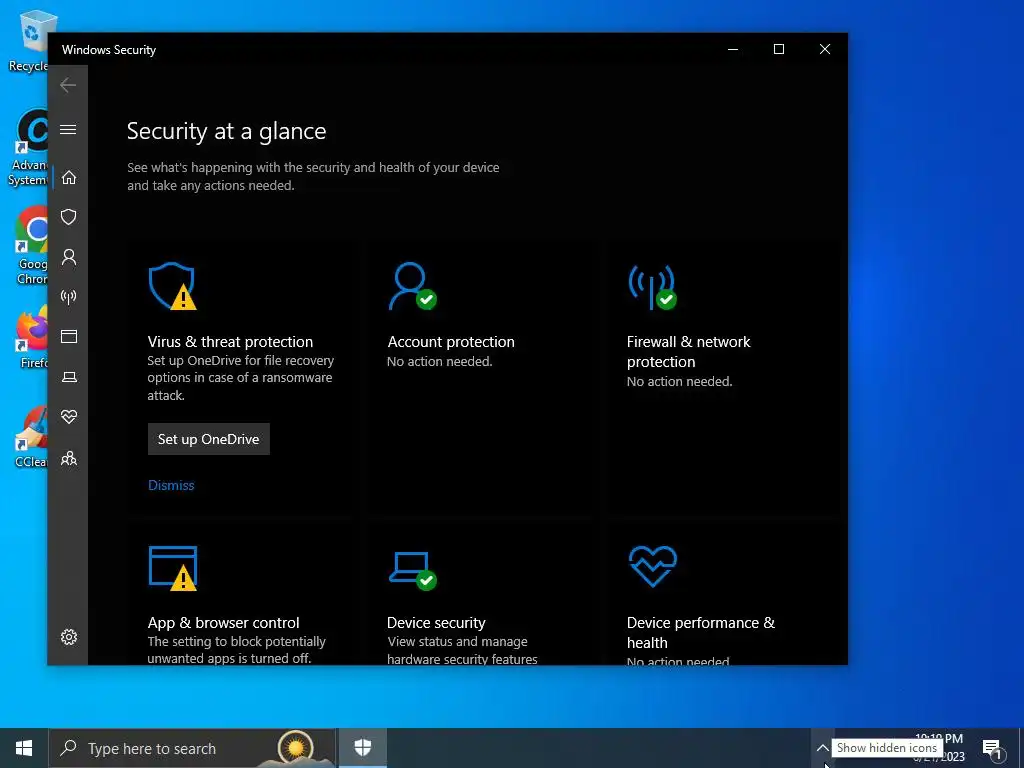Open Device performance & health heart sidebar icon
This screenshot has width=1024, height=768.
[69, 417]
